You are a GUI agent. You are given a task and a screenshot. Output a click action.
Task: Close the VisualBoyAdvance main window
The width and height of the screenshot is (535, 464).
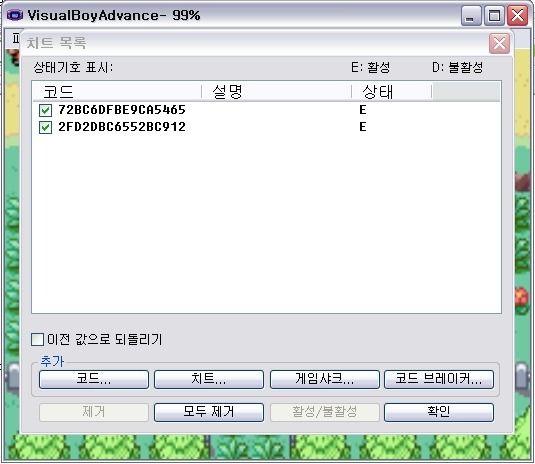click(518, 16)
